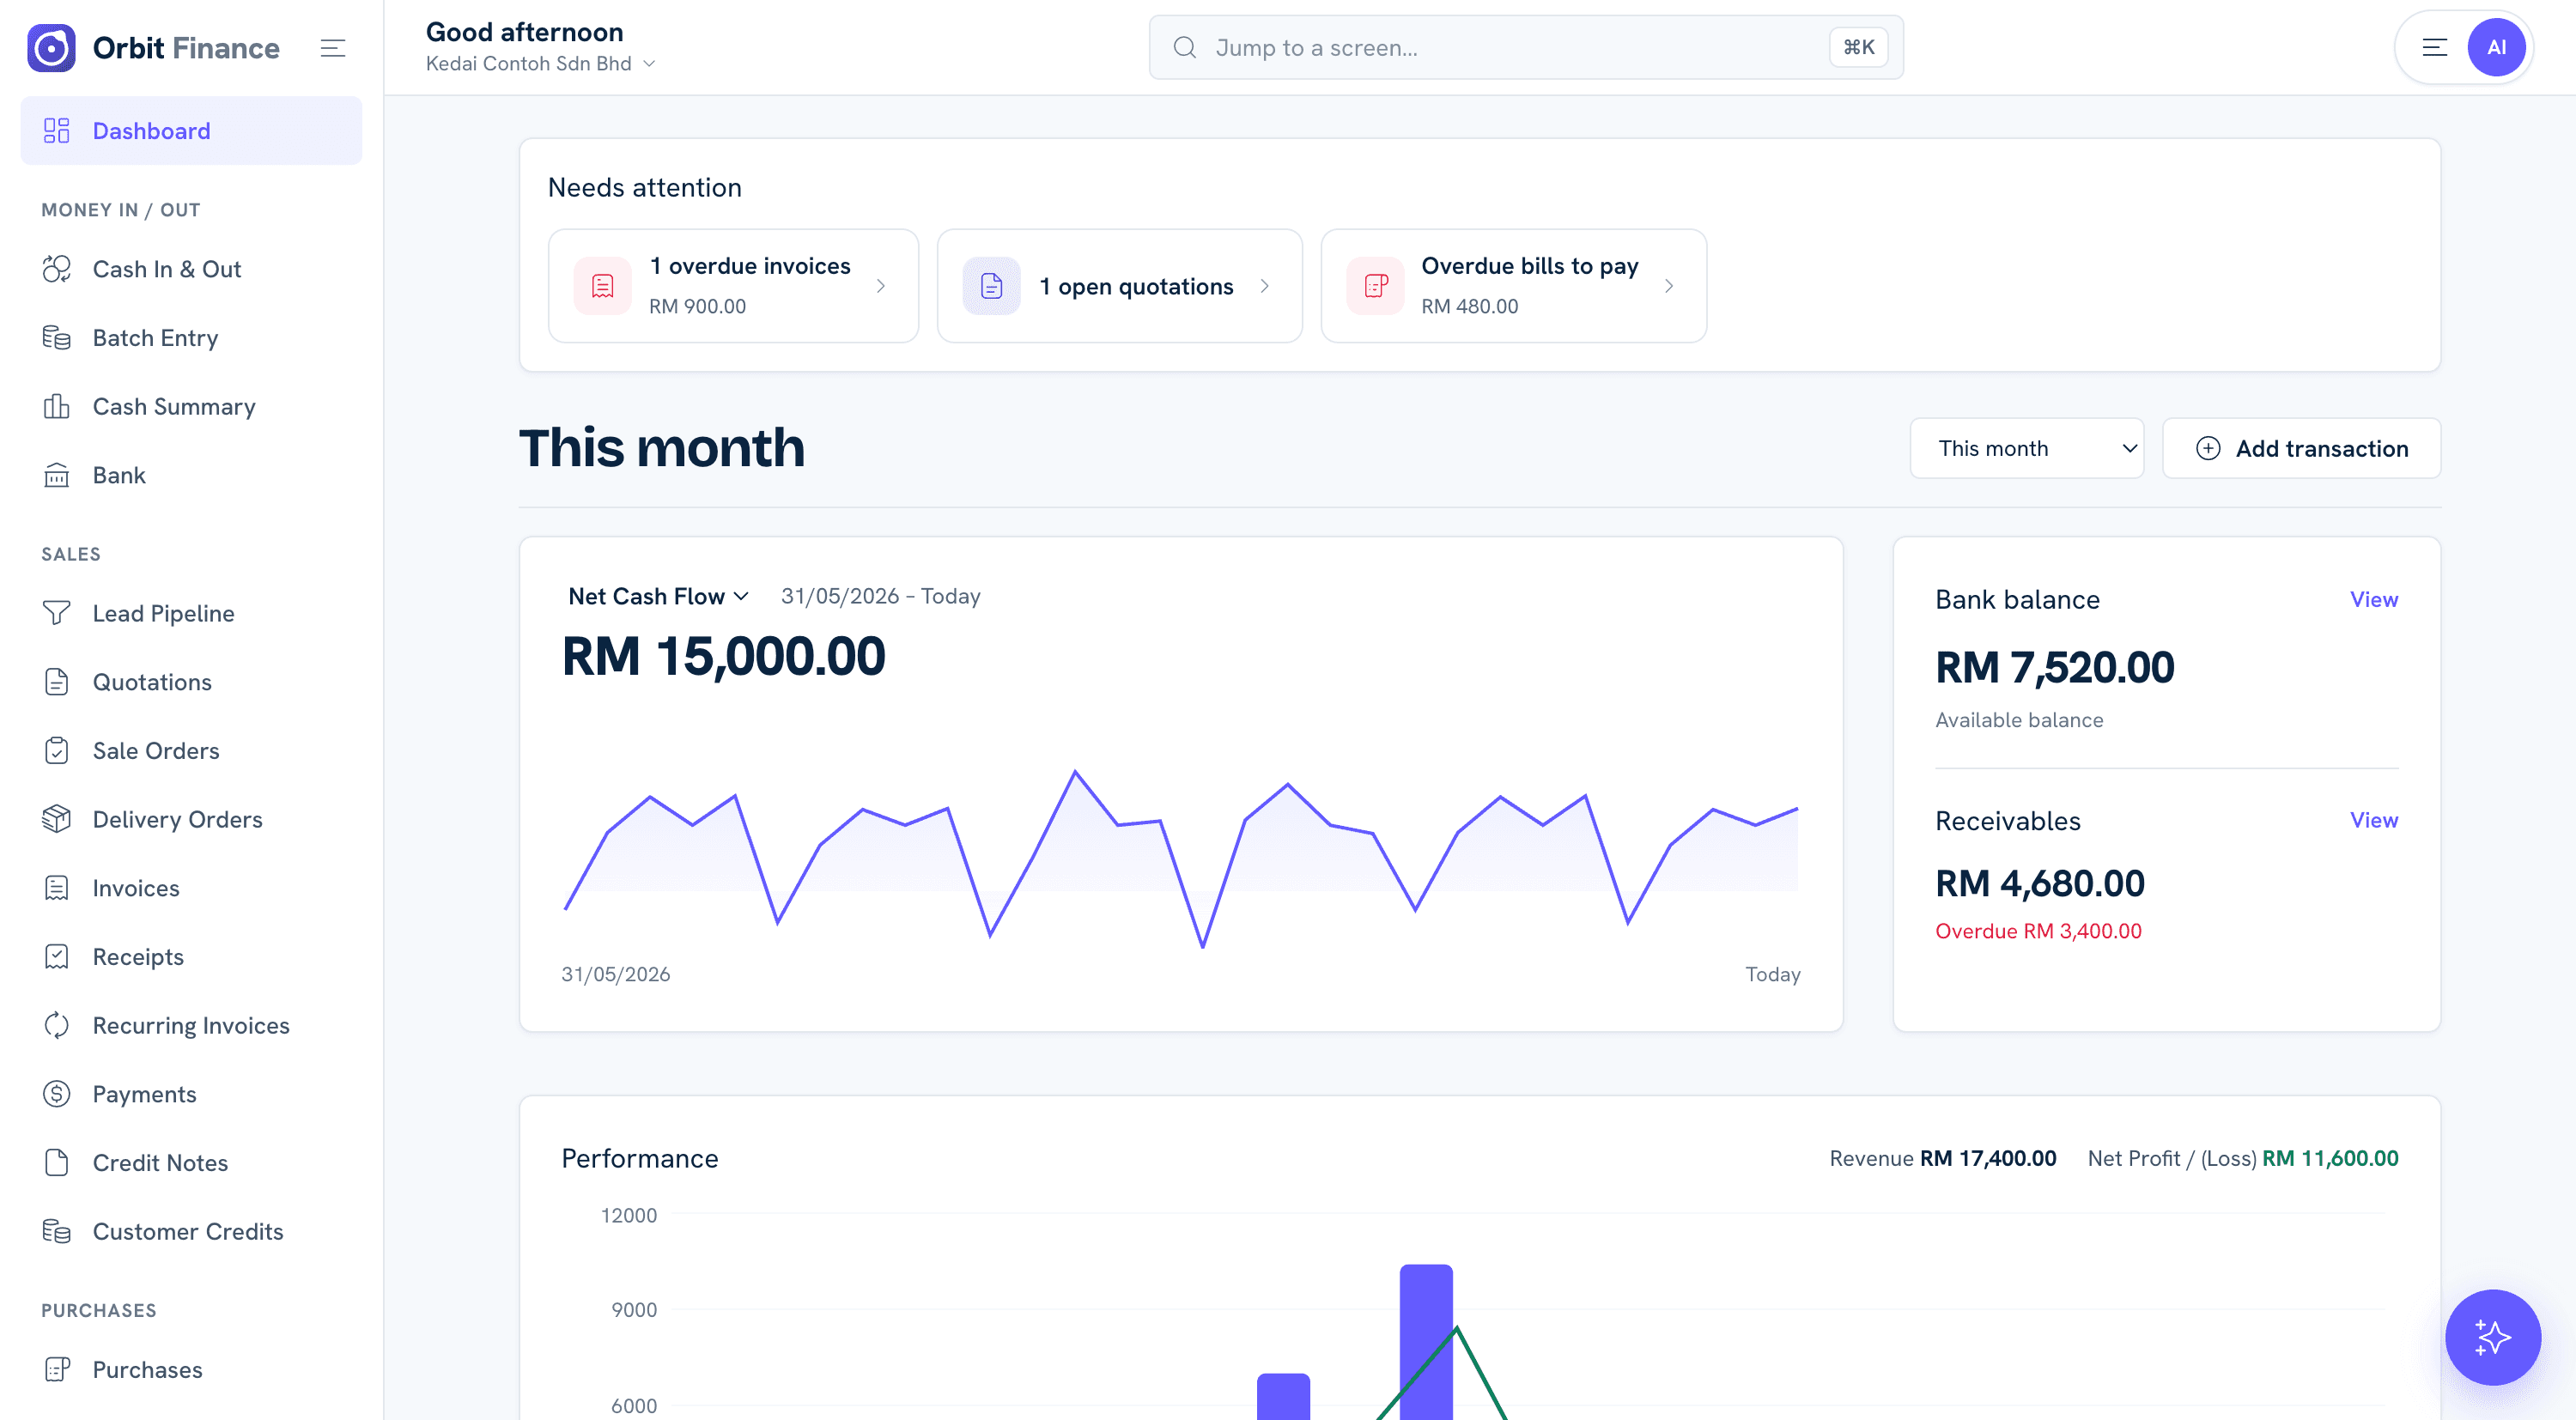2576x1420 pixels.
Task: Click the overdue bills icon
Action: 1376,286
